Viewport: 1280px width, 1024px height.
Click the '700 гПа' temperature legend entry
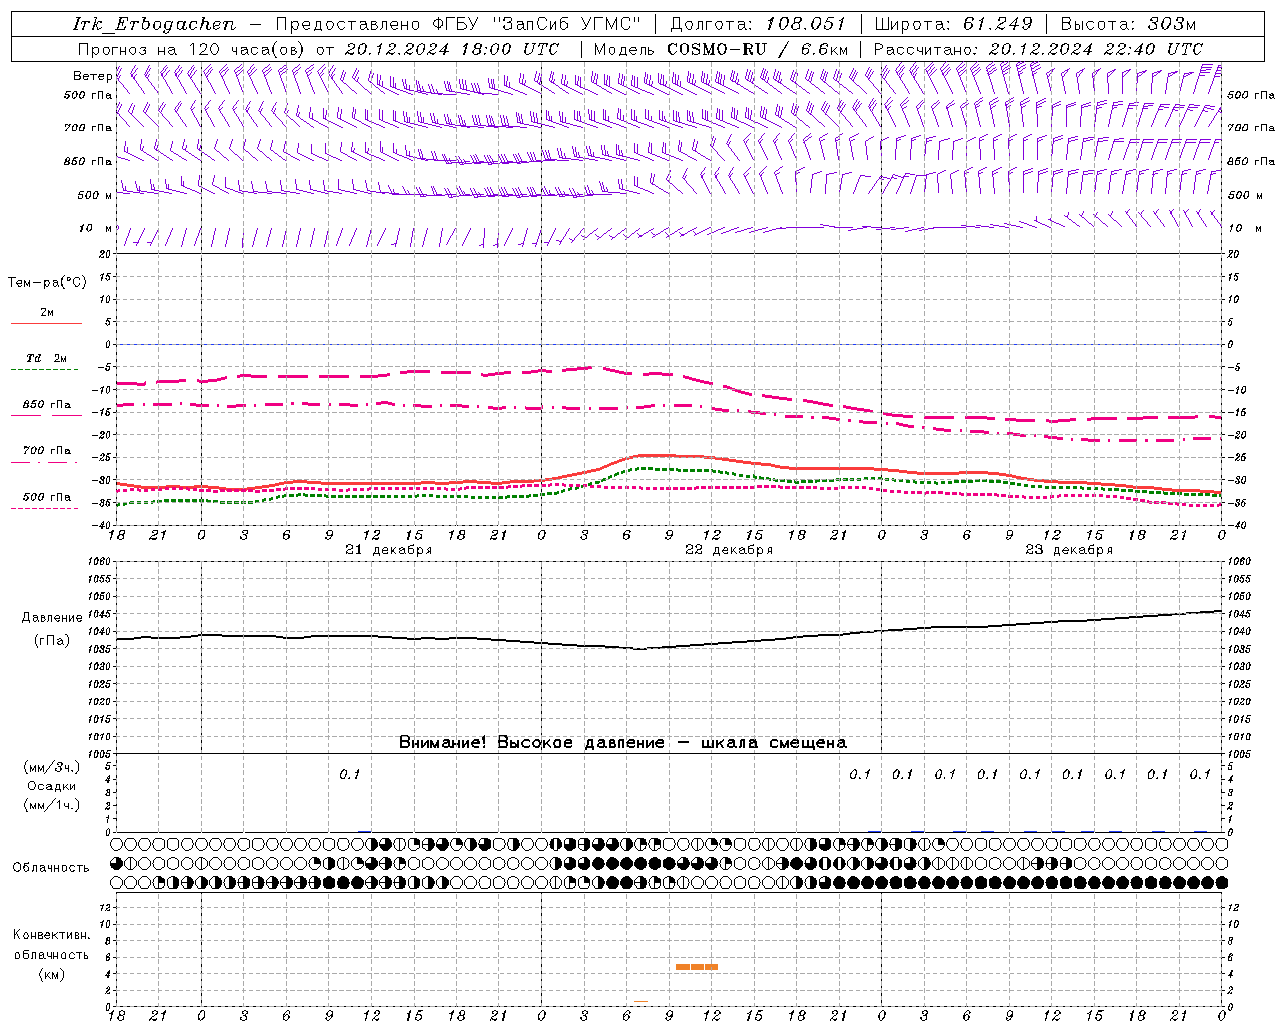[x=47, y=451]
